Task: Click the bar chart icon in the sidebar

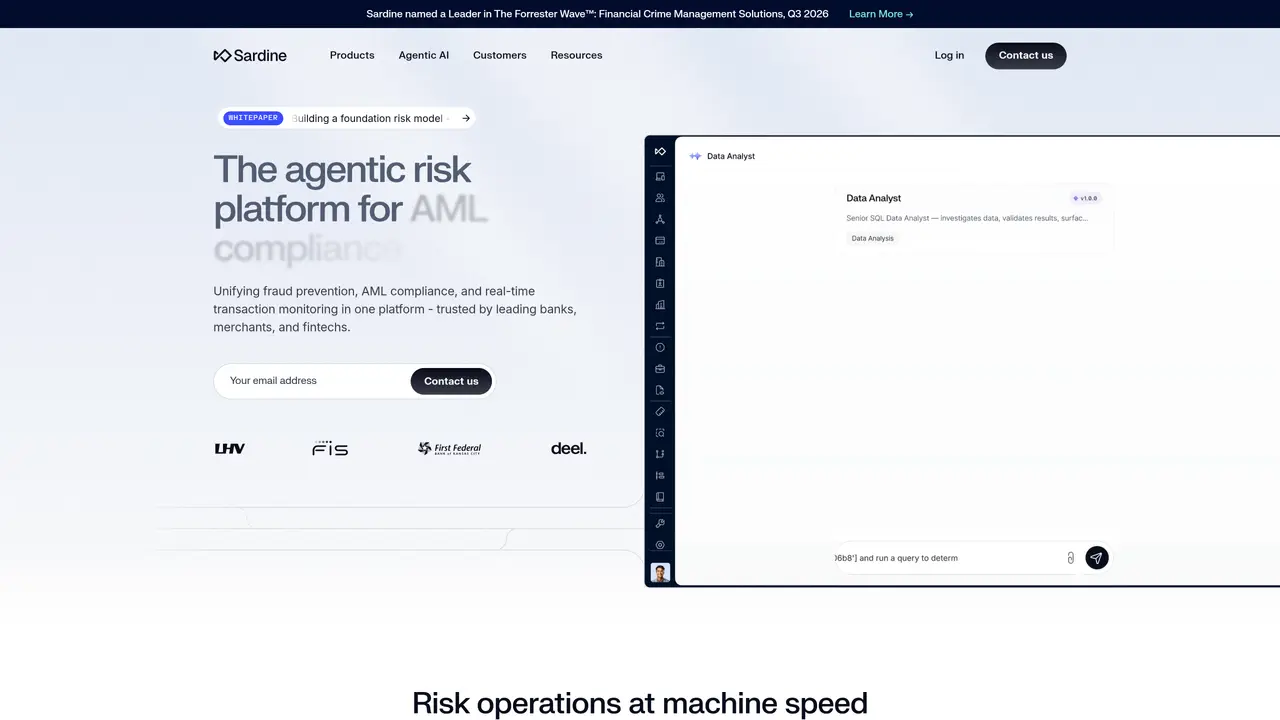Action: [x=660, y=305]
